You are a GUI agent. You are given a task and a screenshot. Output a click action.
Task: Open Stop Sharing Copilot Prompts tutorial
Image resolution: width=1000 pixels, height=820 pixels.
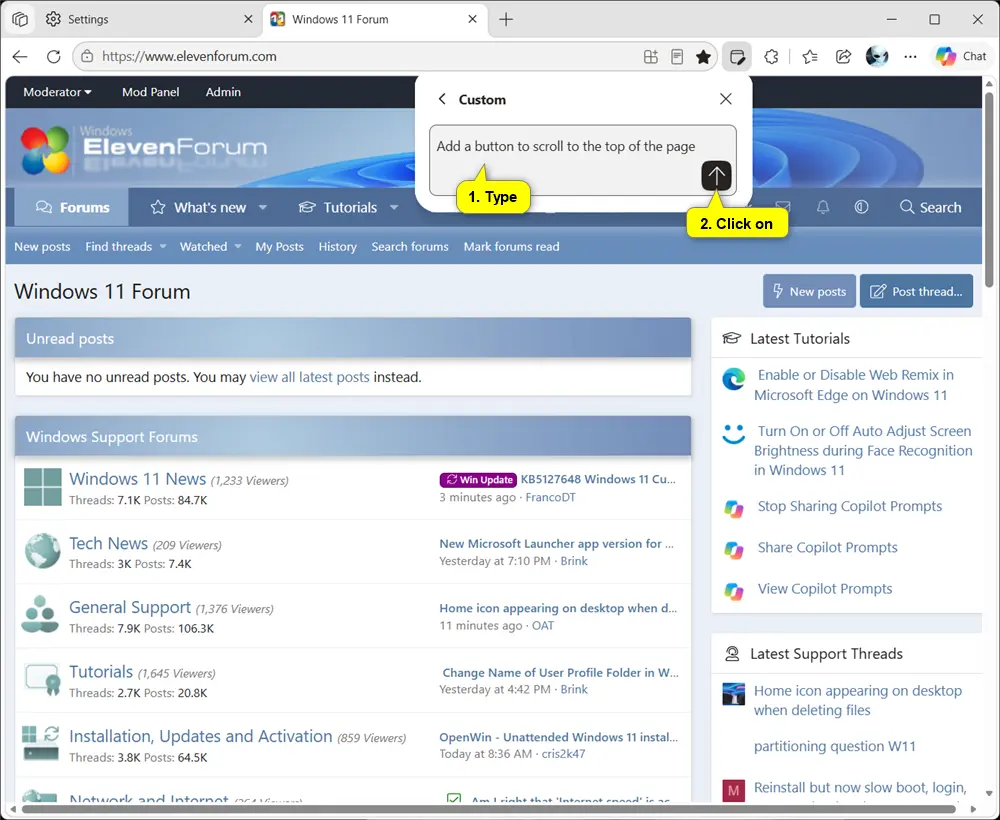[849, 506]
